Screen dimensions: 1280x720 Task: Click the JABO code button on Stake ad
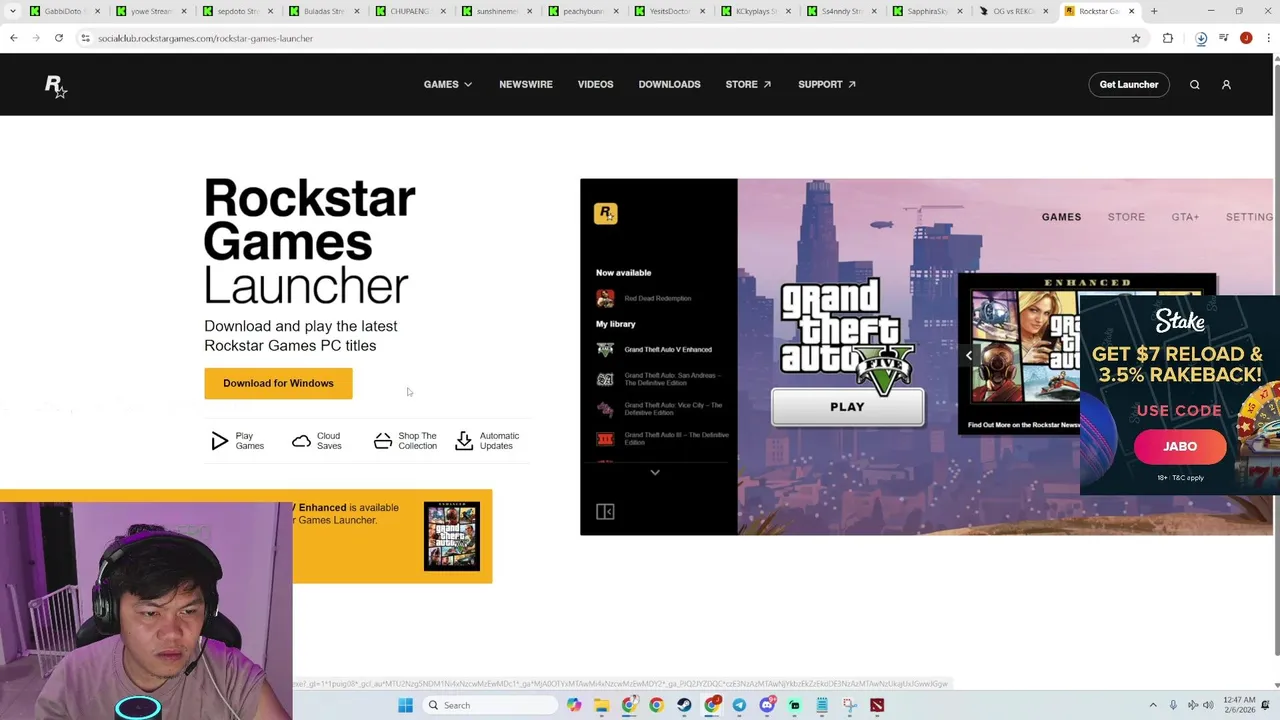(x=1180, y=447)
